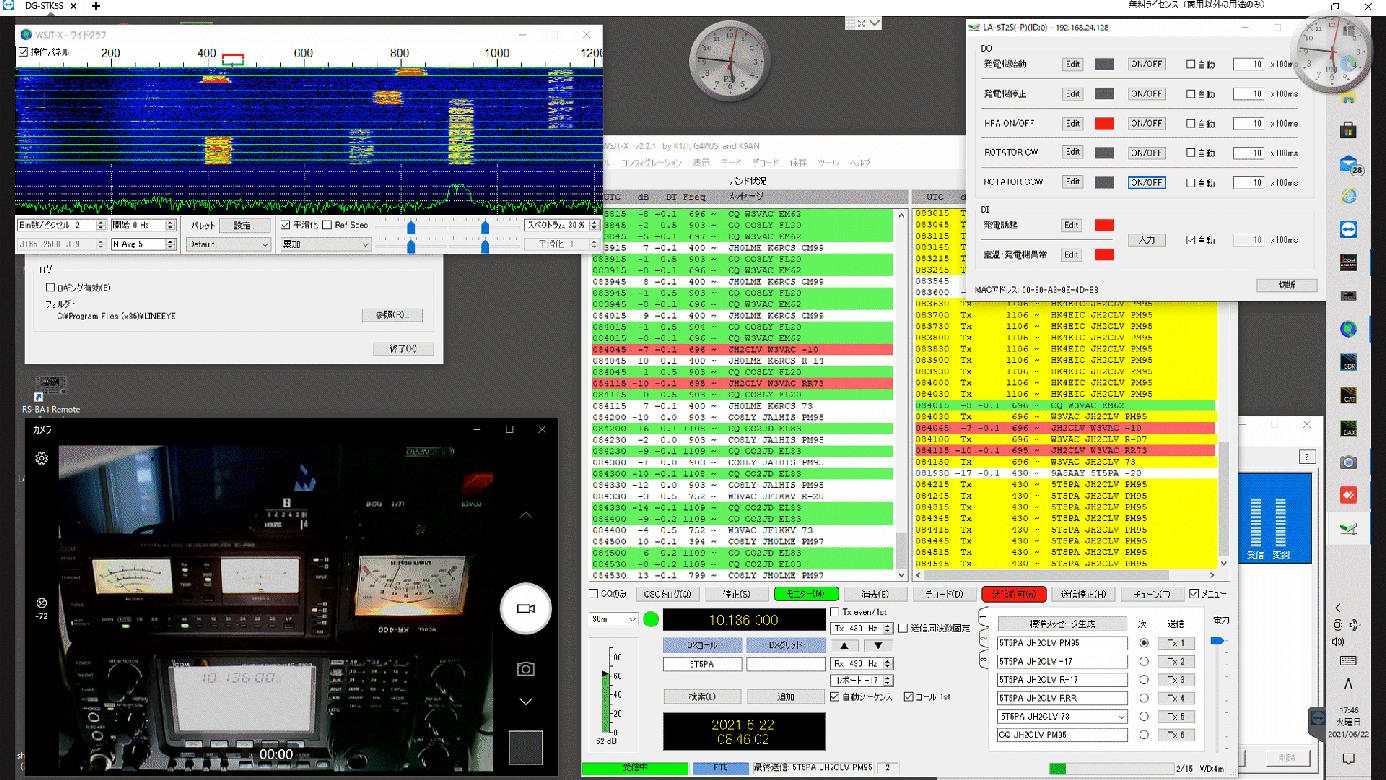Toggle the Tx even/1st checkbox

[x=836, y=612]
